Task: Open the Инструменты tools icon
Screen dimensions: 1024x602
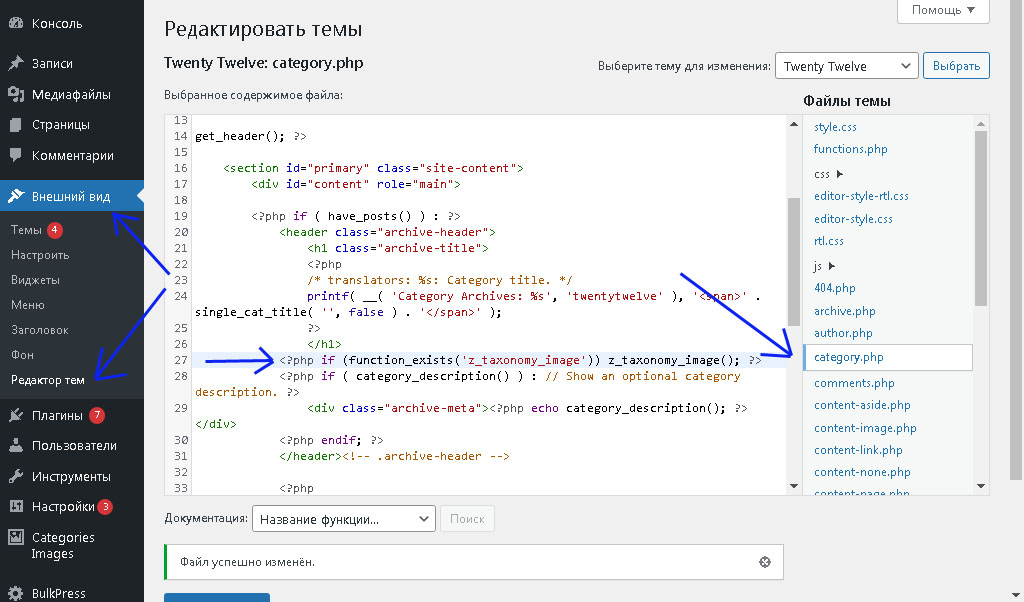Action: point(16,476)
